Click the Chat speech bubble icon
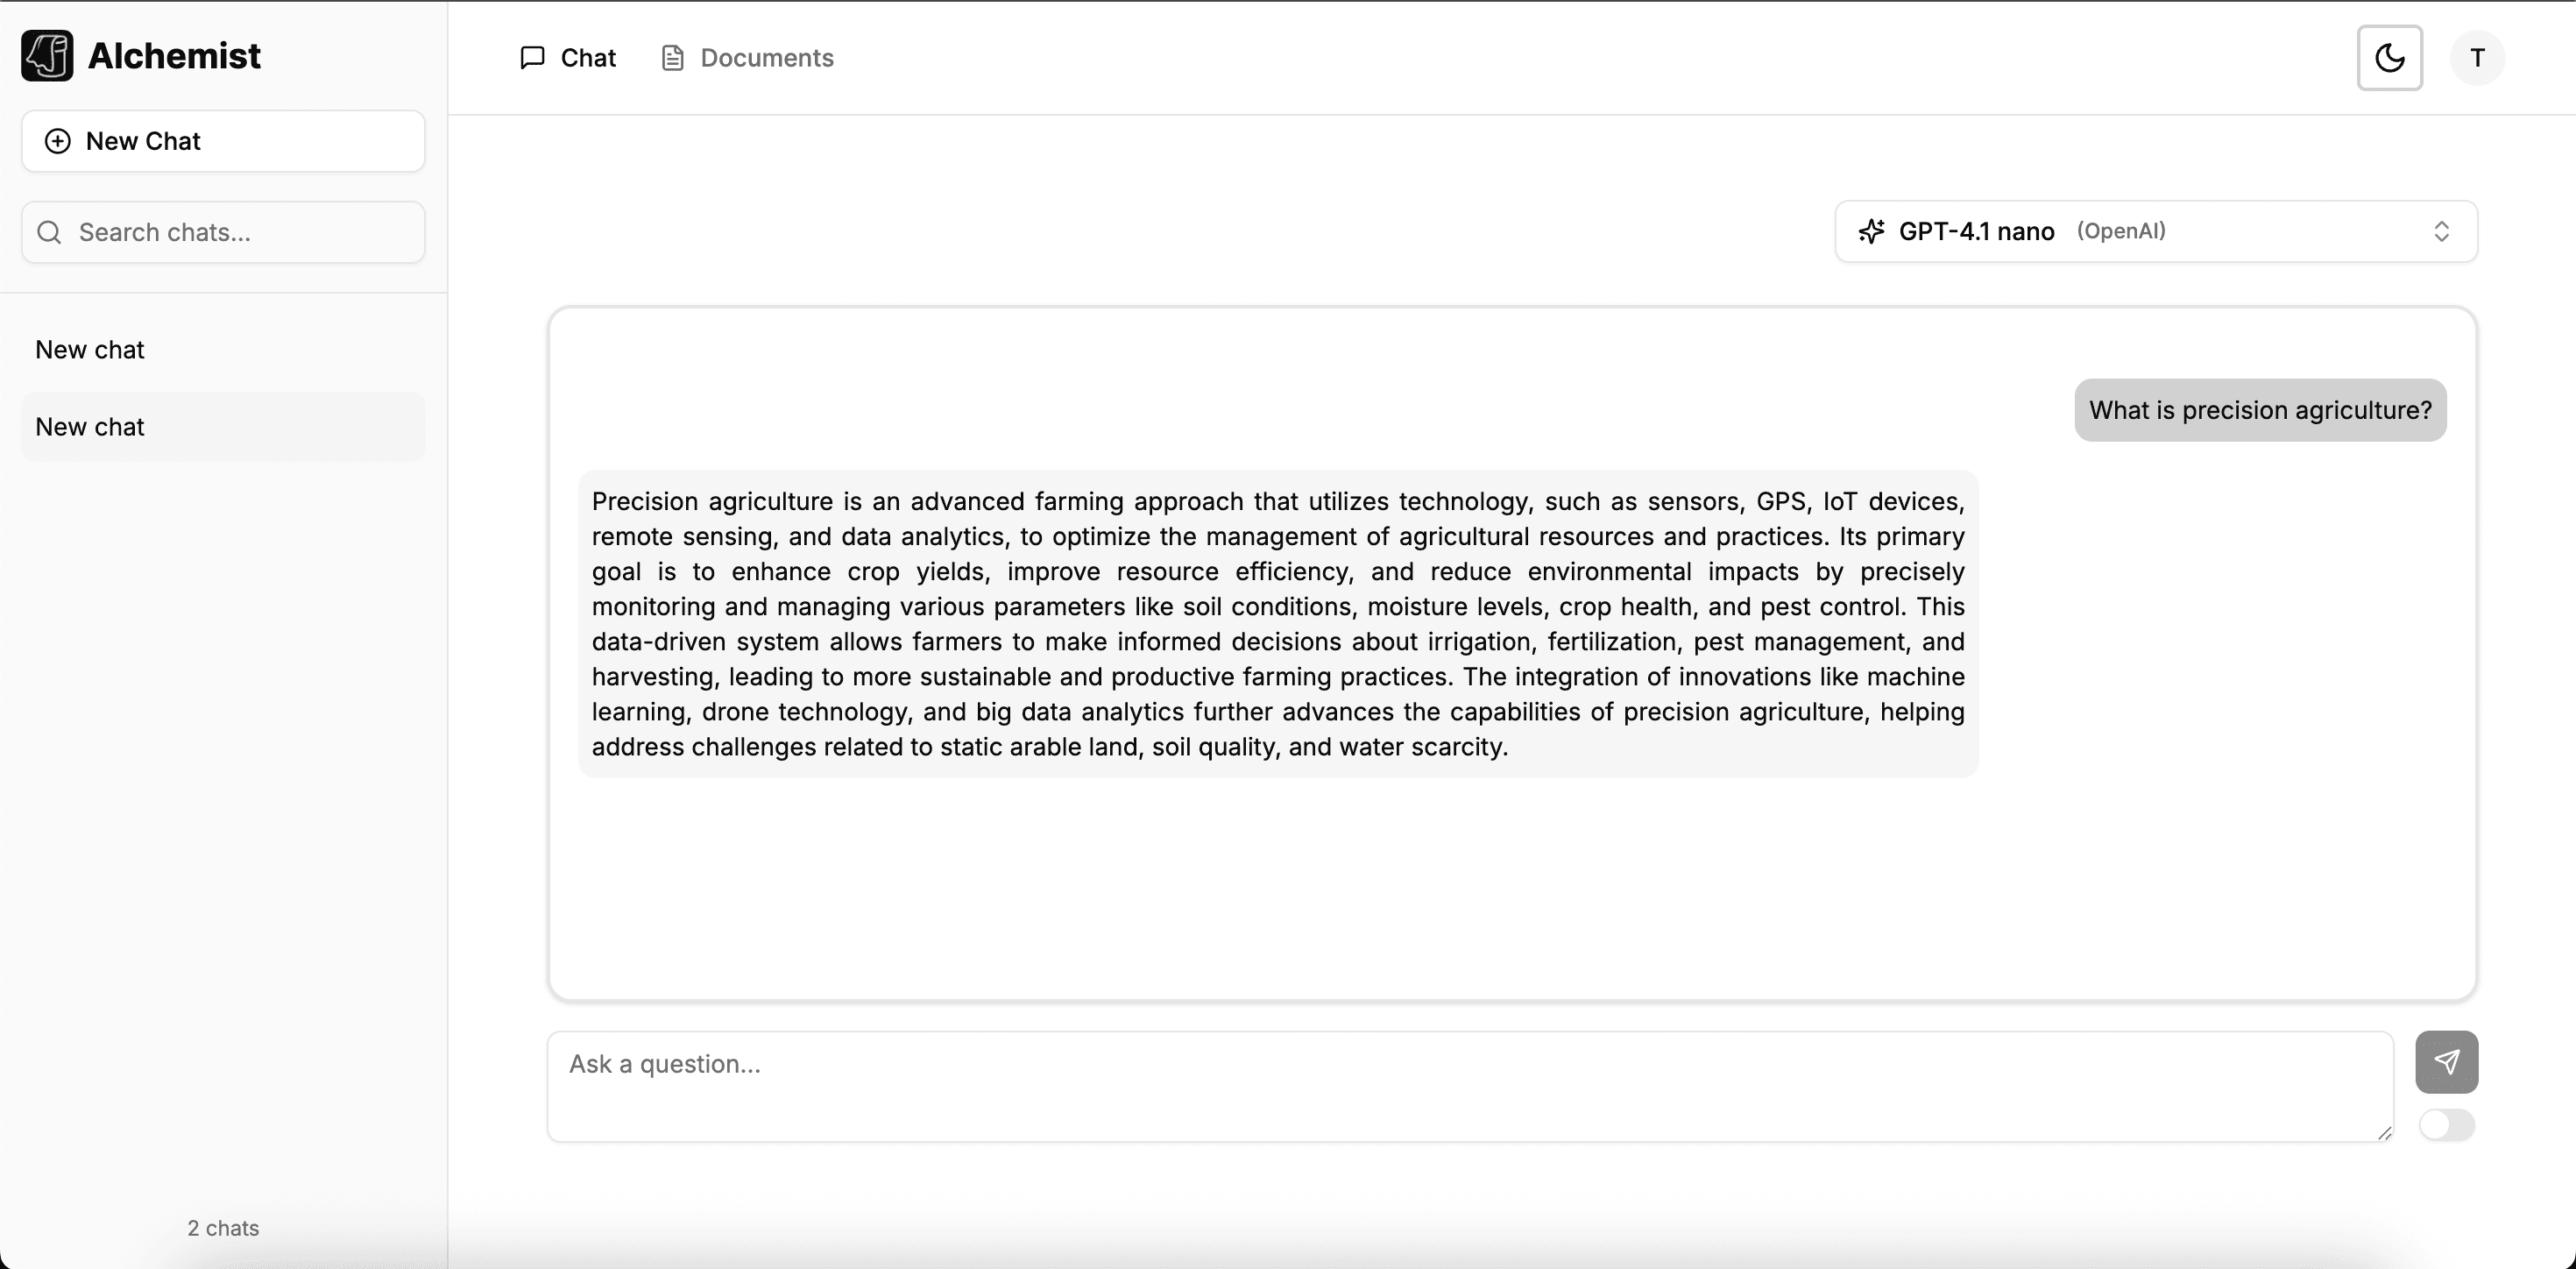The image size is (2576, 1269). point(533,58)
